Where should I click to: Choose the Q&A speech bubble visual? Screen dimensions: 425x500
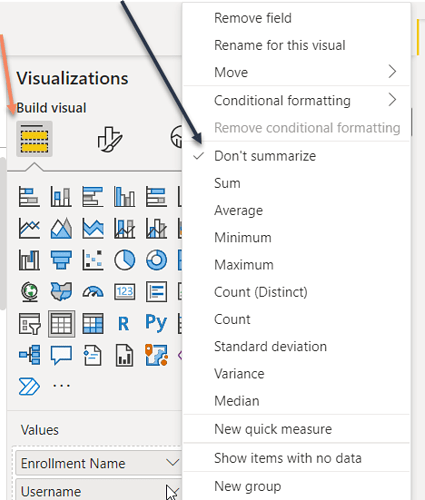point(61,355)
